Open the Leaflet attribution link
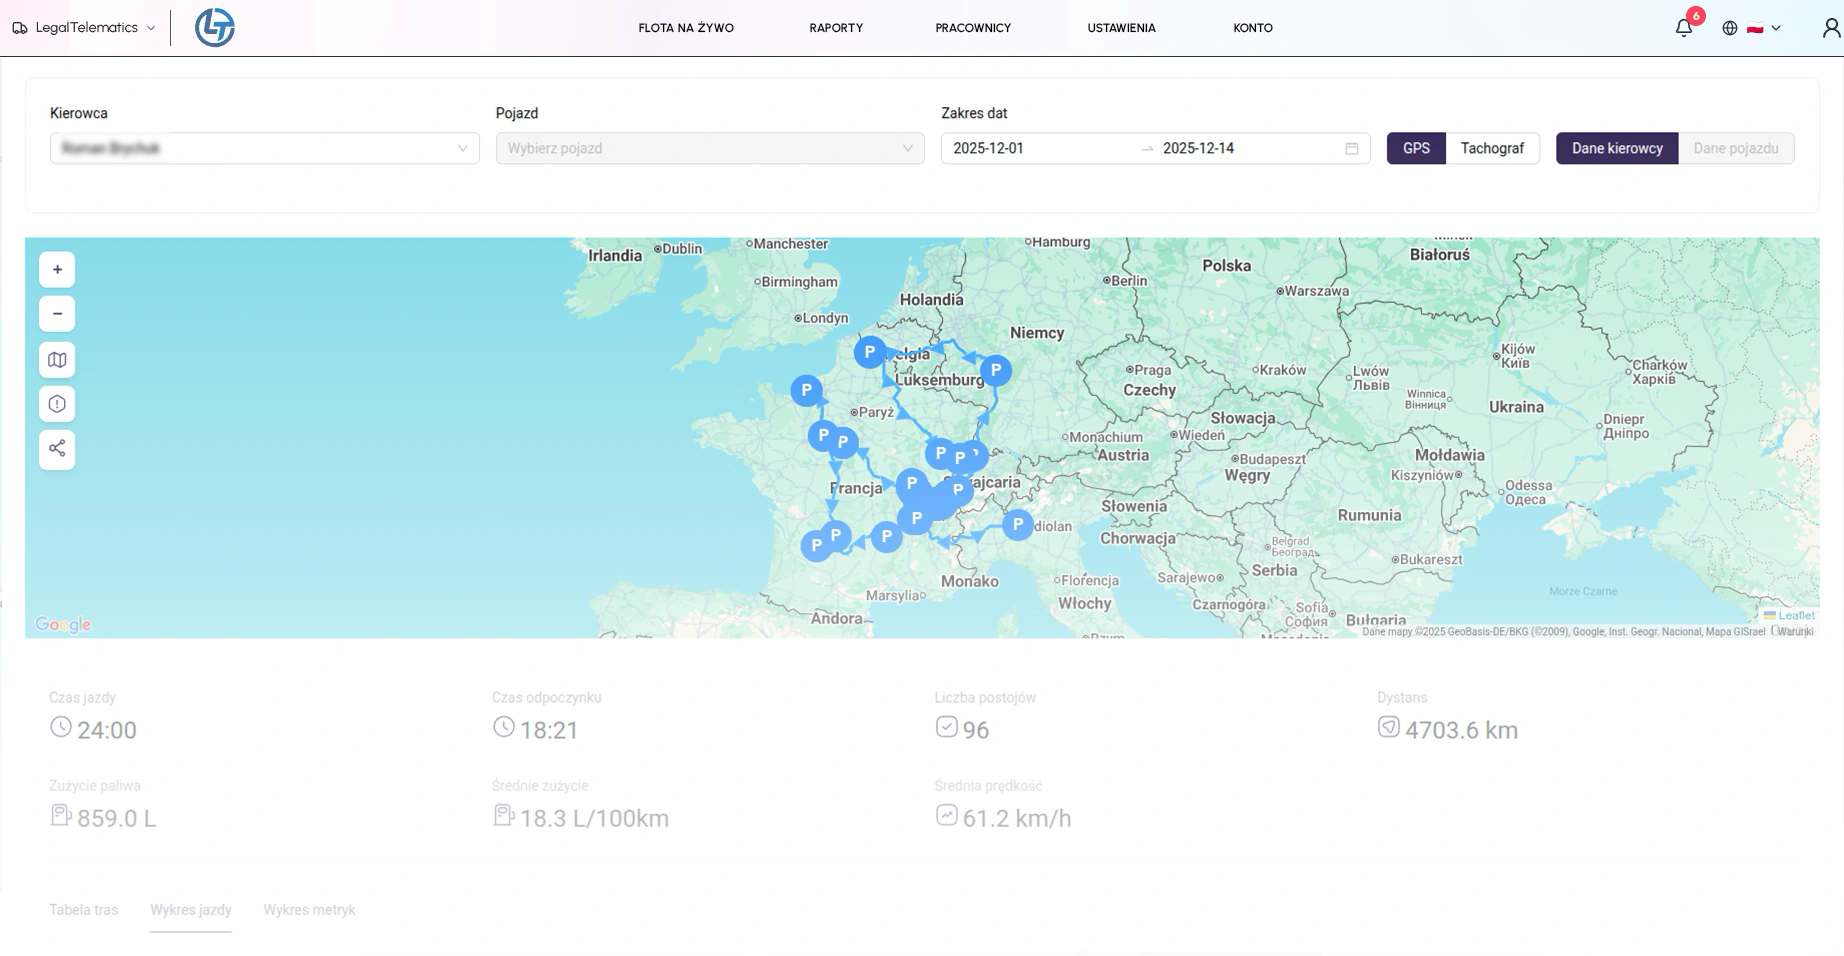1844x956 pixels. [x=1795, y=616]
